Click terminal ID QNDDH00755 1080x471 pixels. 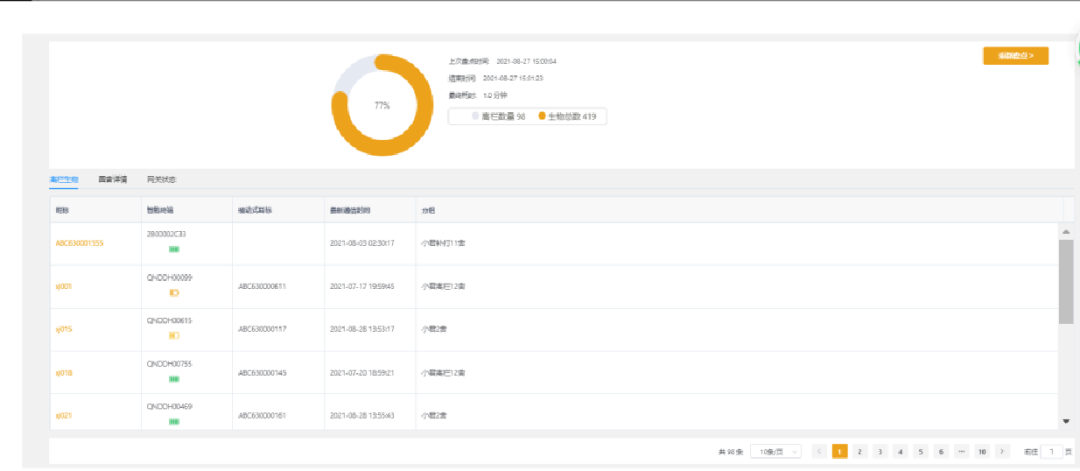[x=169, y=364]
